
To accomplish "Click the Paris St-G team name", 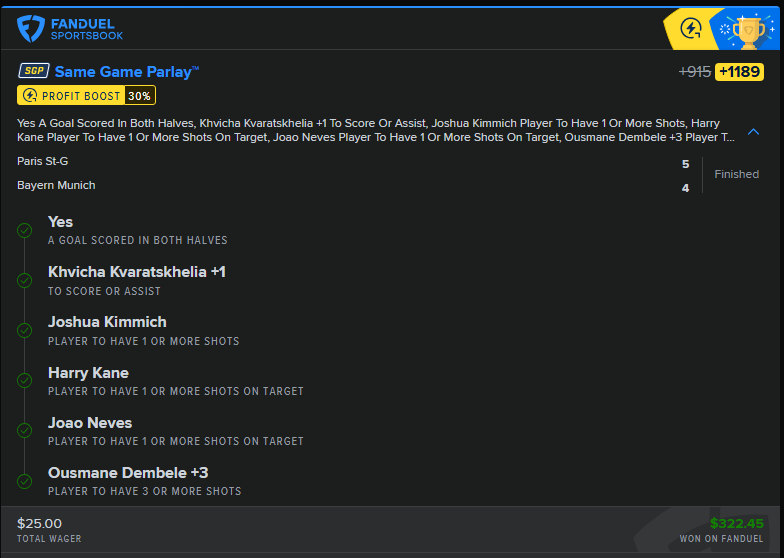I will point(42,162).
